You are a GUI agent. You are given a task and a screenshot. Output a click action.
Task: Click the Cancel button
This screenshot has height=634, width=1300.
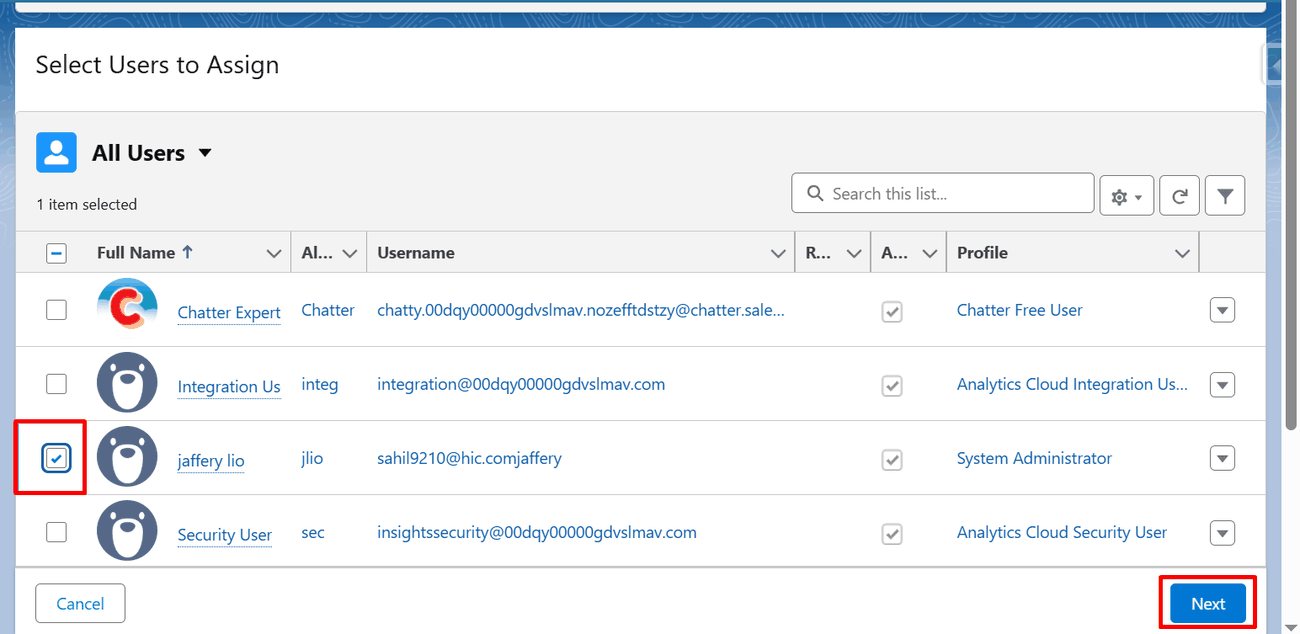pos(80,603)
